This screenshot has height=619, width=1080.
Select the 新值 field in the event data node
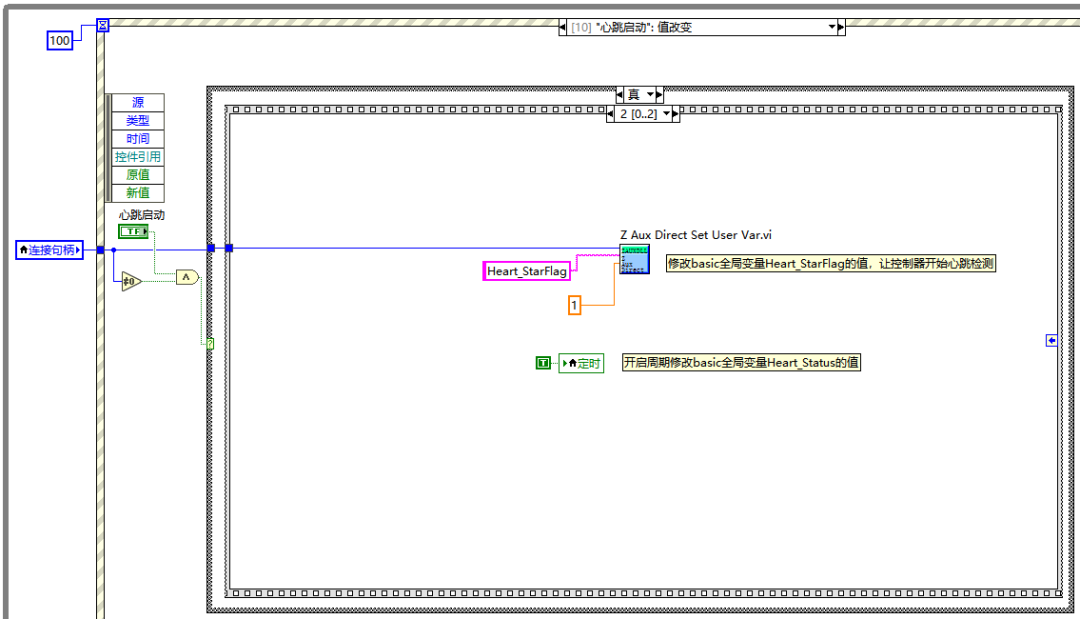point(138,193)
